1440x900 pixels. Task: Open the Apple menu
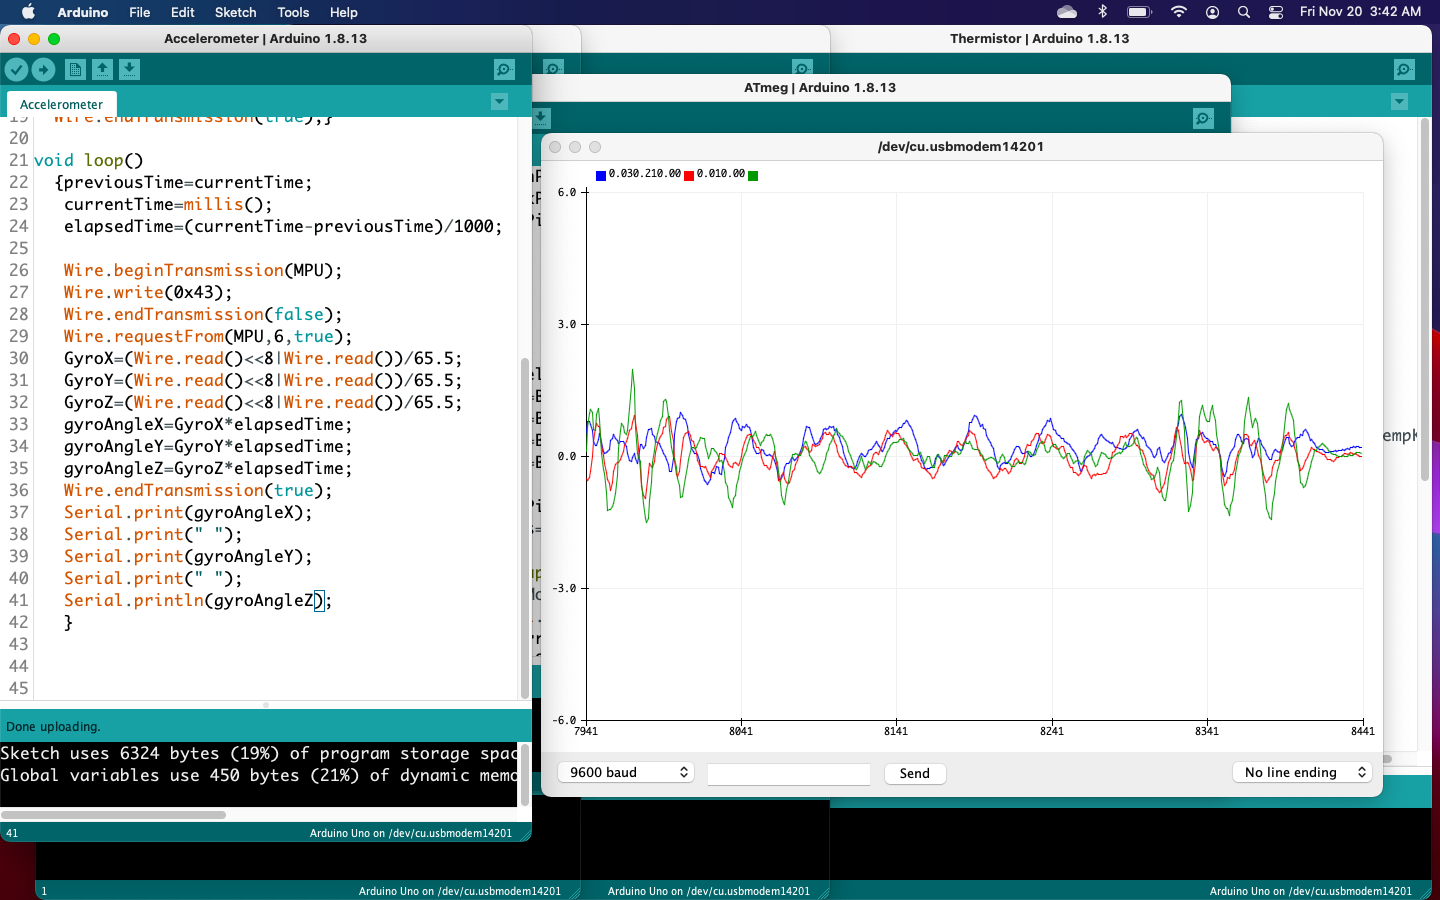click(x=28, y=12)
